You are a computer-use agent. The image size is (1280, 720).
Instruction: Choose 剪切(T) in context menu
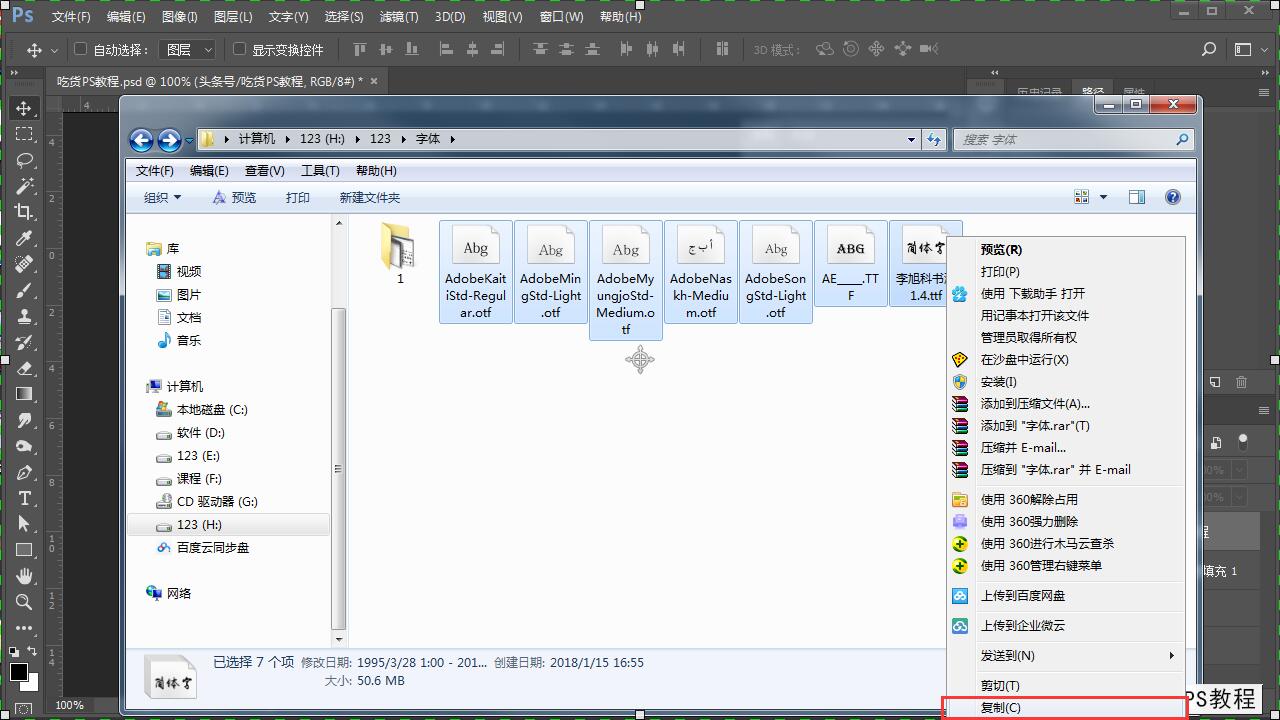click(1066, 685)
